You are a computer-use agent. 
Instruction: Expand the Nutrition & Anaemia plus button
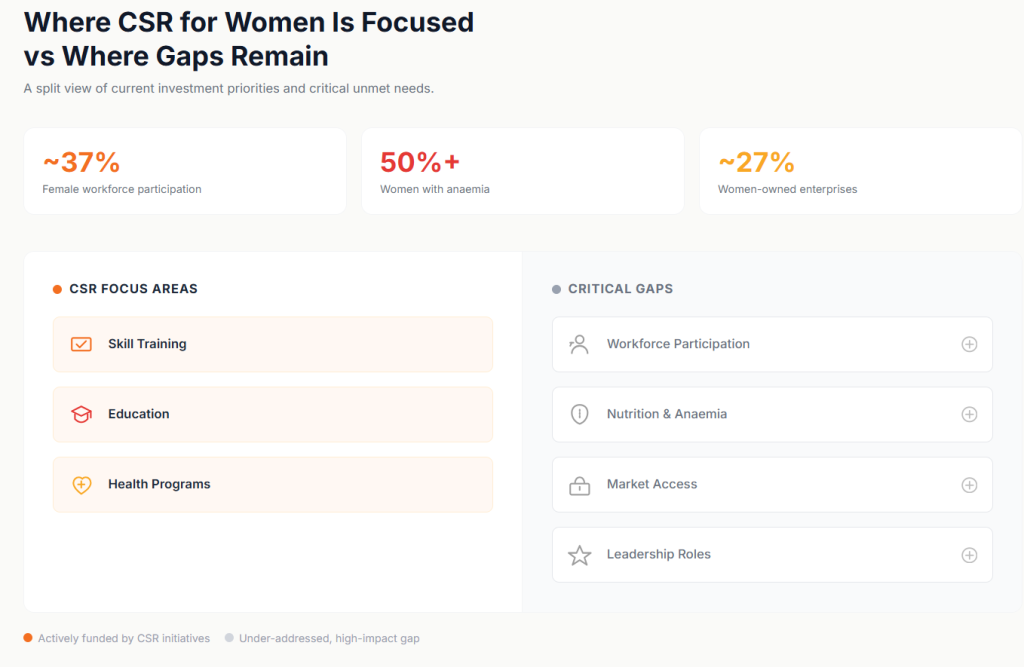click(968, 414)
